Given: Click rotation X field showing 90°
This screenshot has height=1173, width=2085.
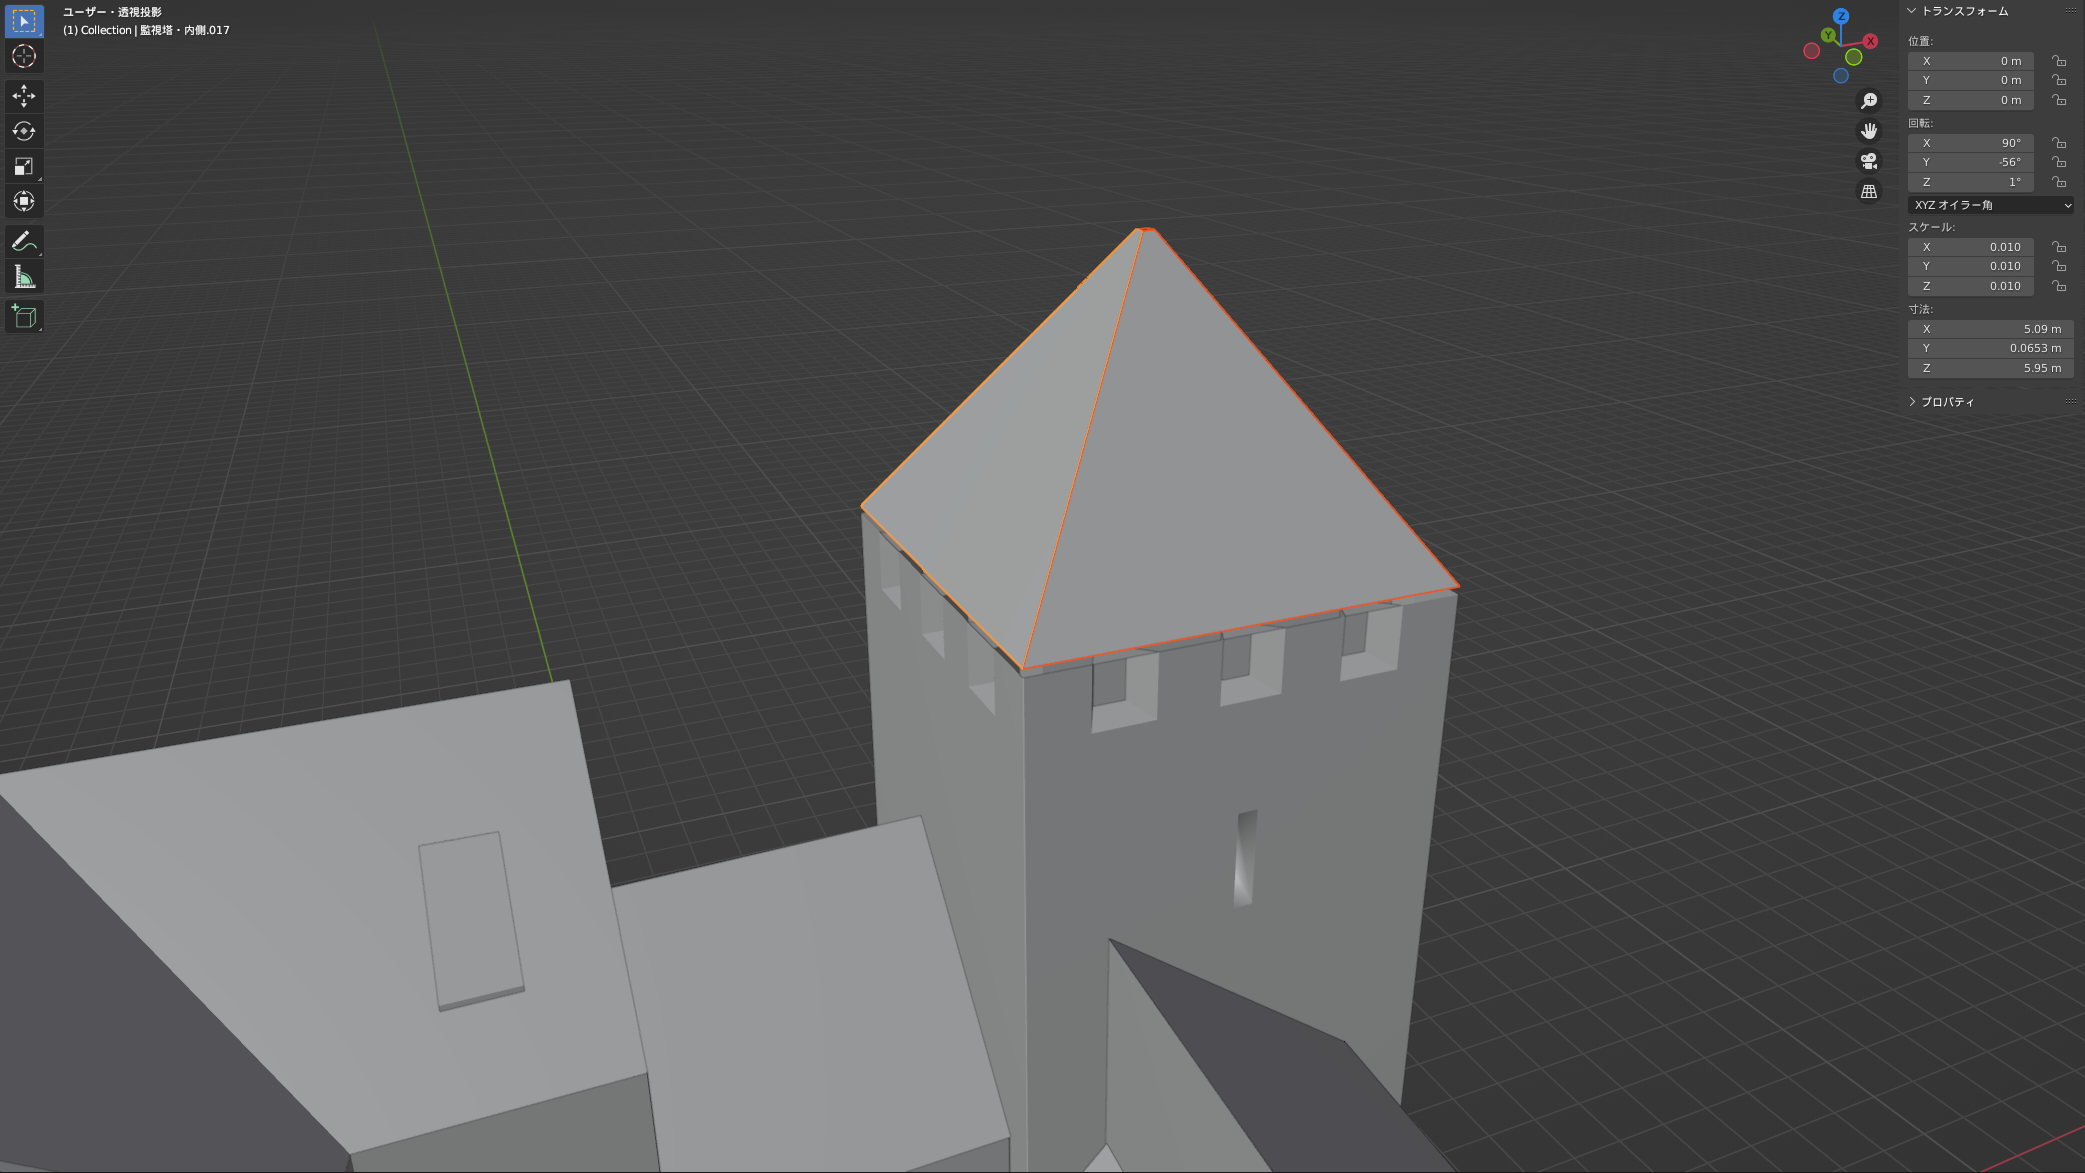Looking at the screenshot, I should pyautogui.click(x=1970, y=143).
